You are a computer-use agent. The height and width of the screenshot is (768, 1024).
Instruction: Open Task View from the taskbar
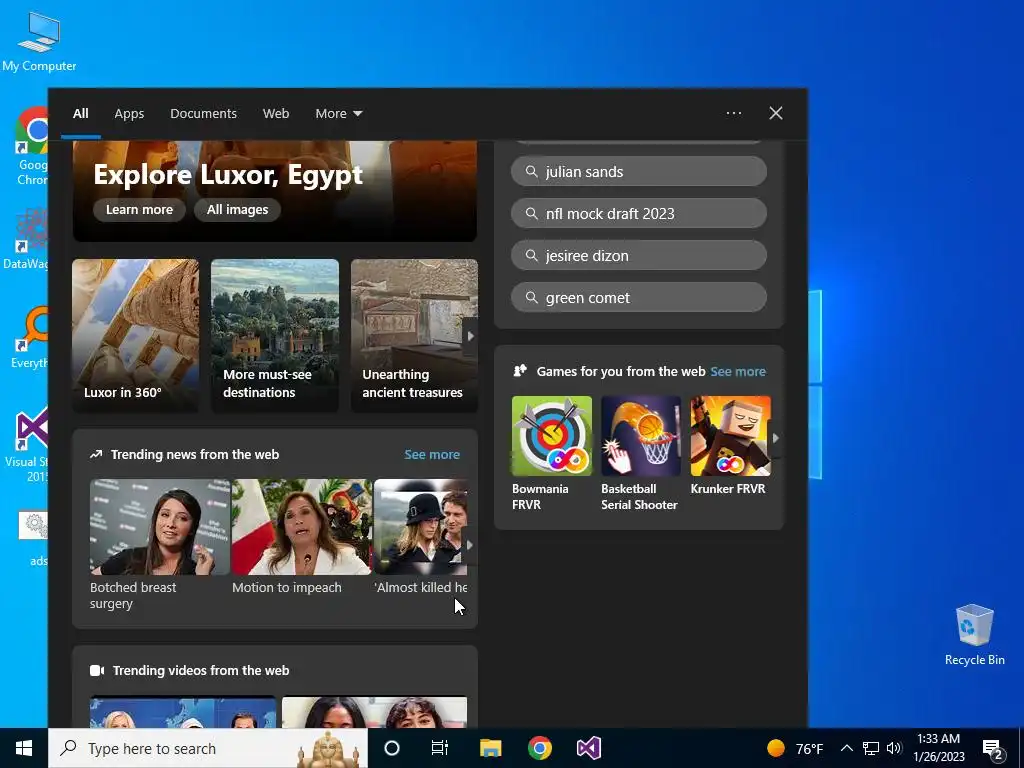click(x=440, y=748)
